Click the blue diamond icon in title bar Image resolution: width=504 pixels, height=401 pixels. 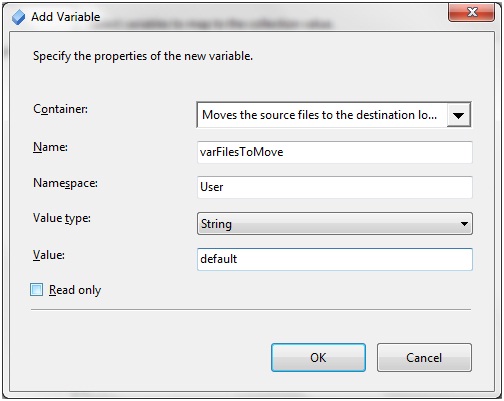[x=18, y=17]
